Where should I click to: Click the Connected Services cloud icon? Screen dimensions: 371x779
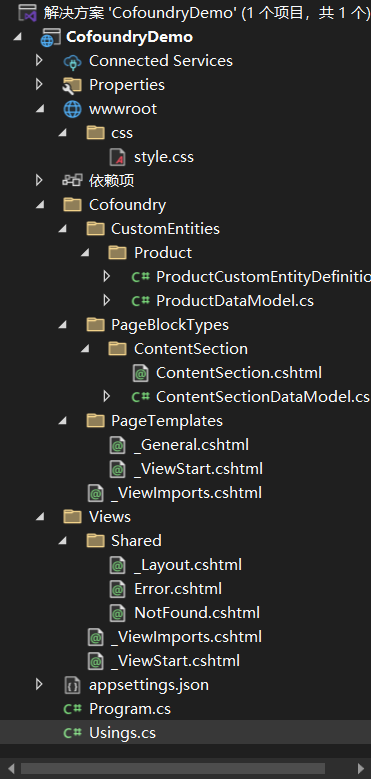point(72,62)
